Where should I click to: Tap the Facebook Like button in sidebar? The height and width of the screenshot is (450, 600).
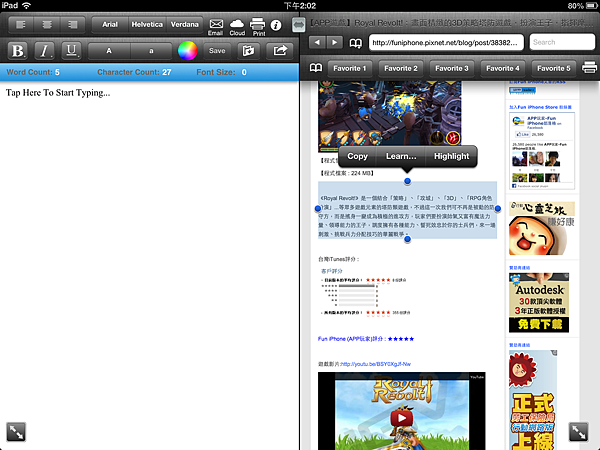click(x=523, y=134)
